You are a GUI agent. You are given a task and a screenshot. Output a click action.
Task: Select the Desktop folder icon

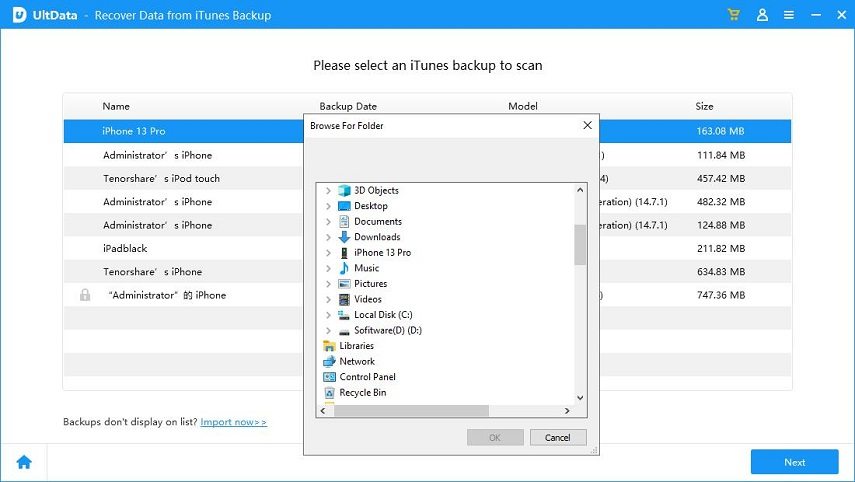344,206
